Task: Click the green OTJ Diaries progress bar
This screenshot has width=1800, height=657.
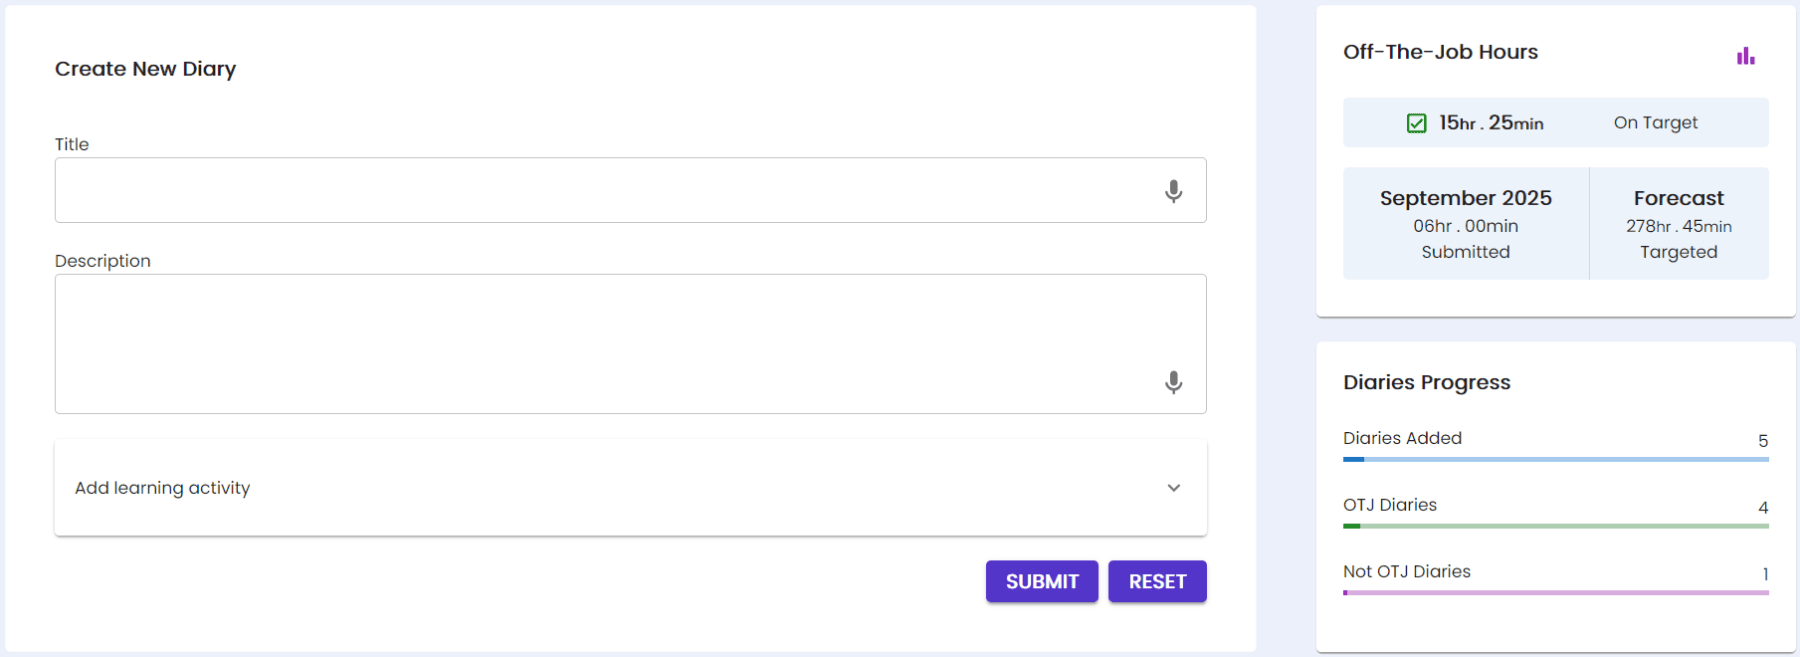Action: point(1555,526)
